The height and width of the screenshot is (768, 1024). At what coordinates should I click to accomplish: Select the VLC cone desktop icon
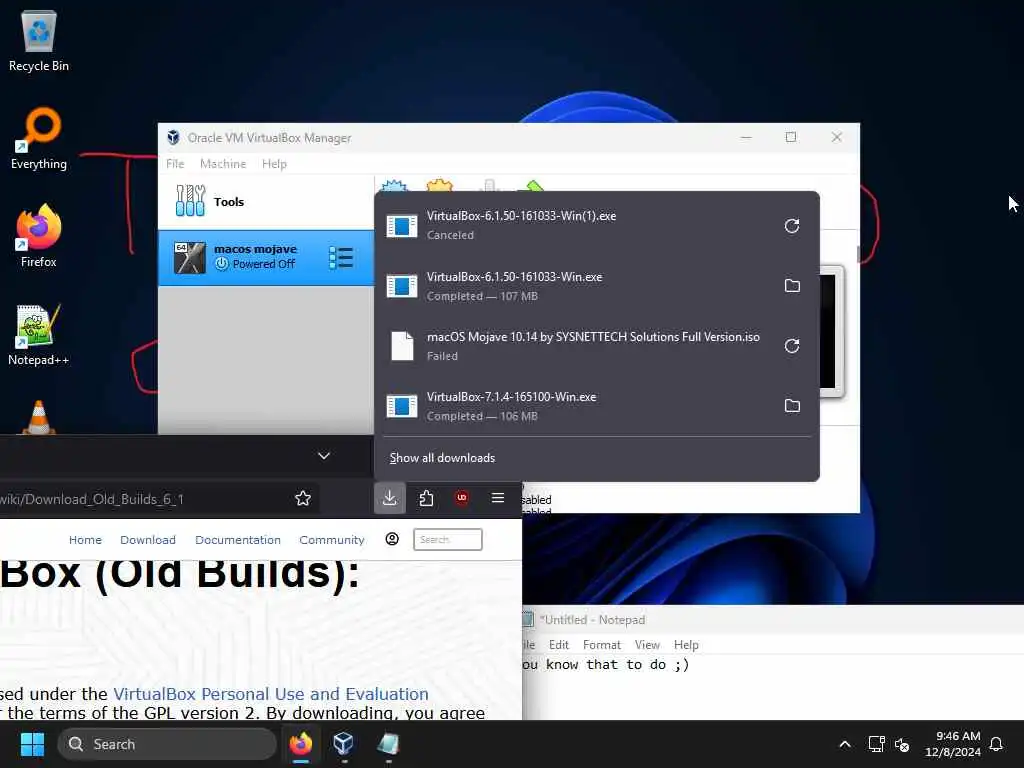(39, 417)
